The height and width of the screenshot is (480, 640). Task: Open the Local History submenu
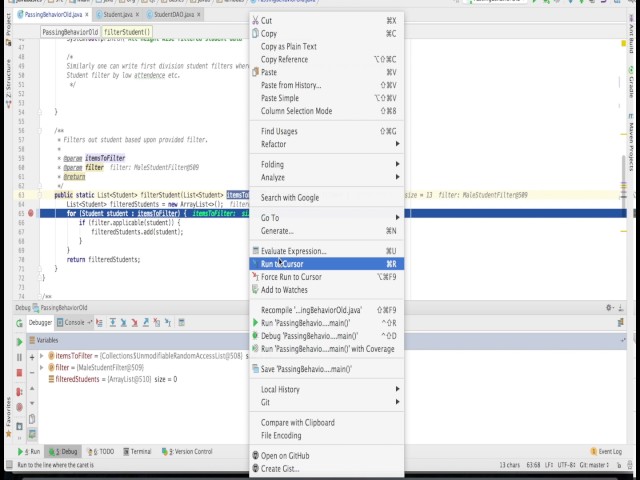(327, 389)
